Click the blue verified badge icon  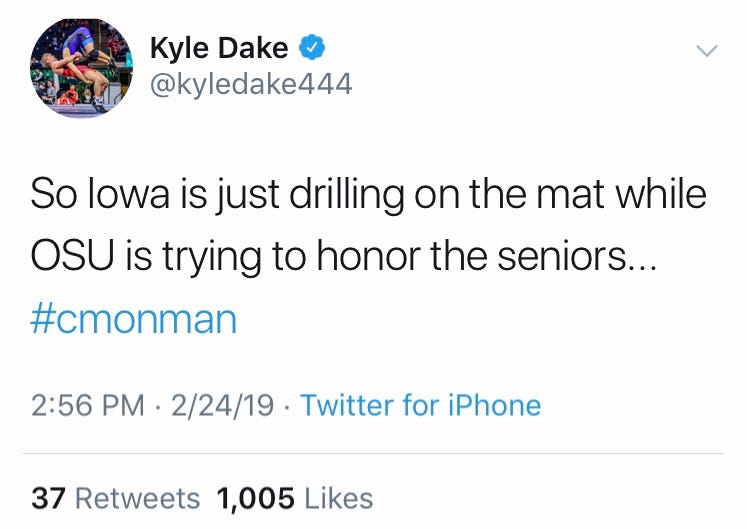click(x=313, y=47)
